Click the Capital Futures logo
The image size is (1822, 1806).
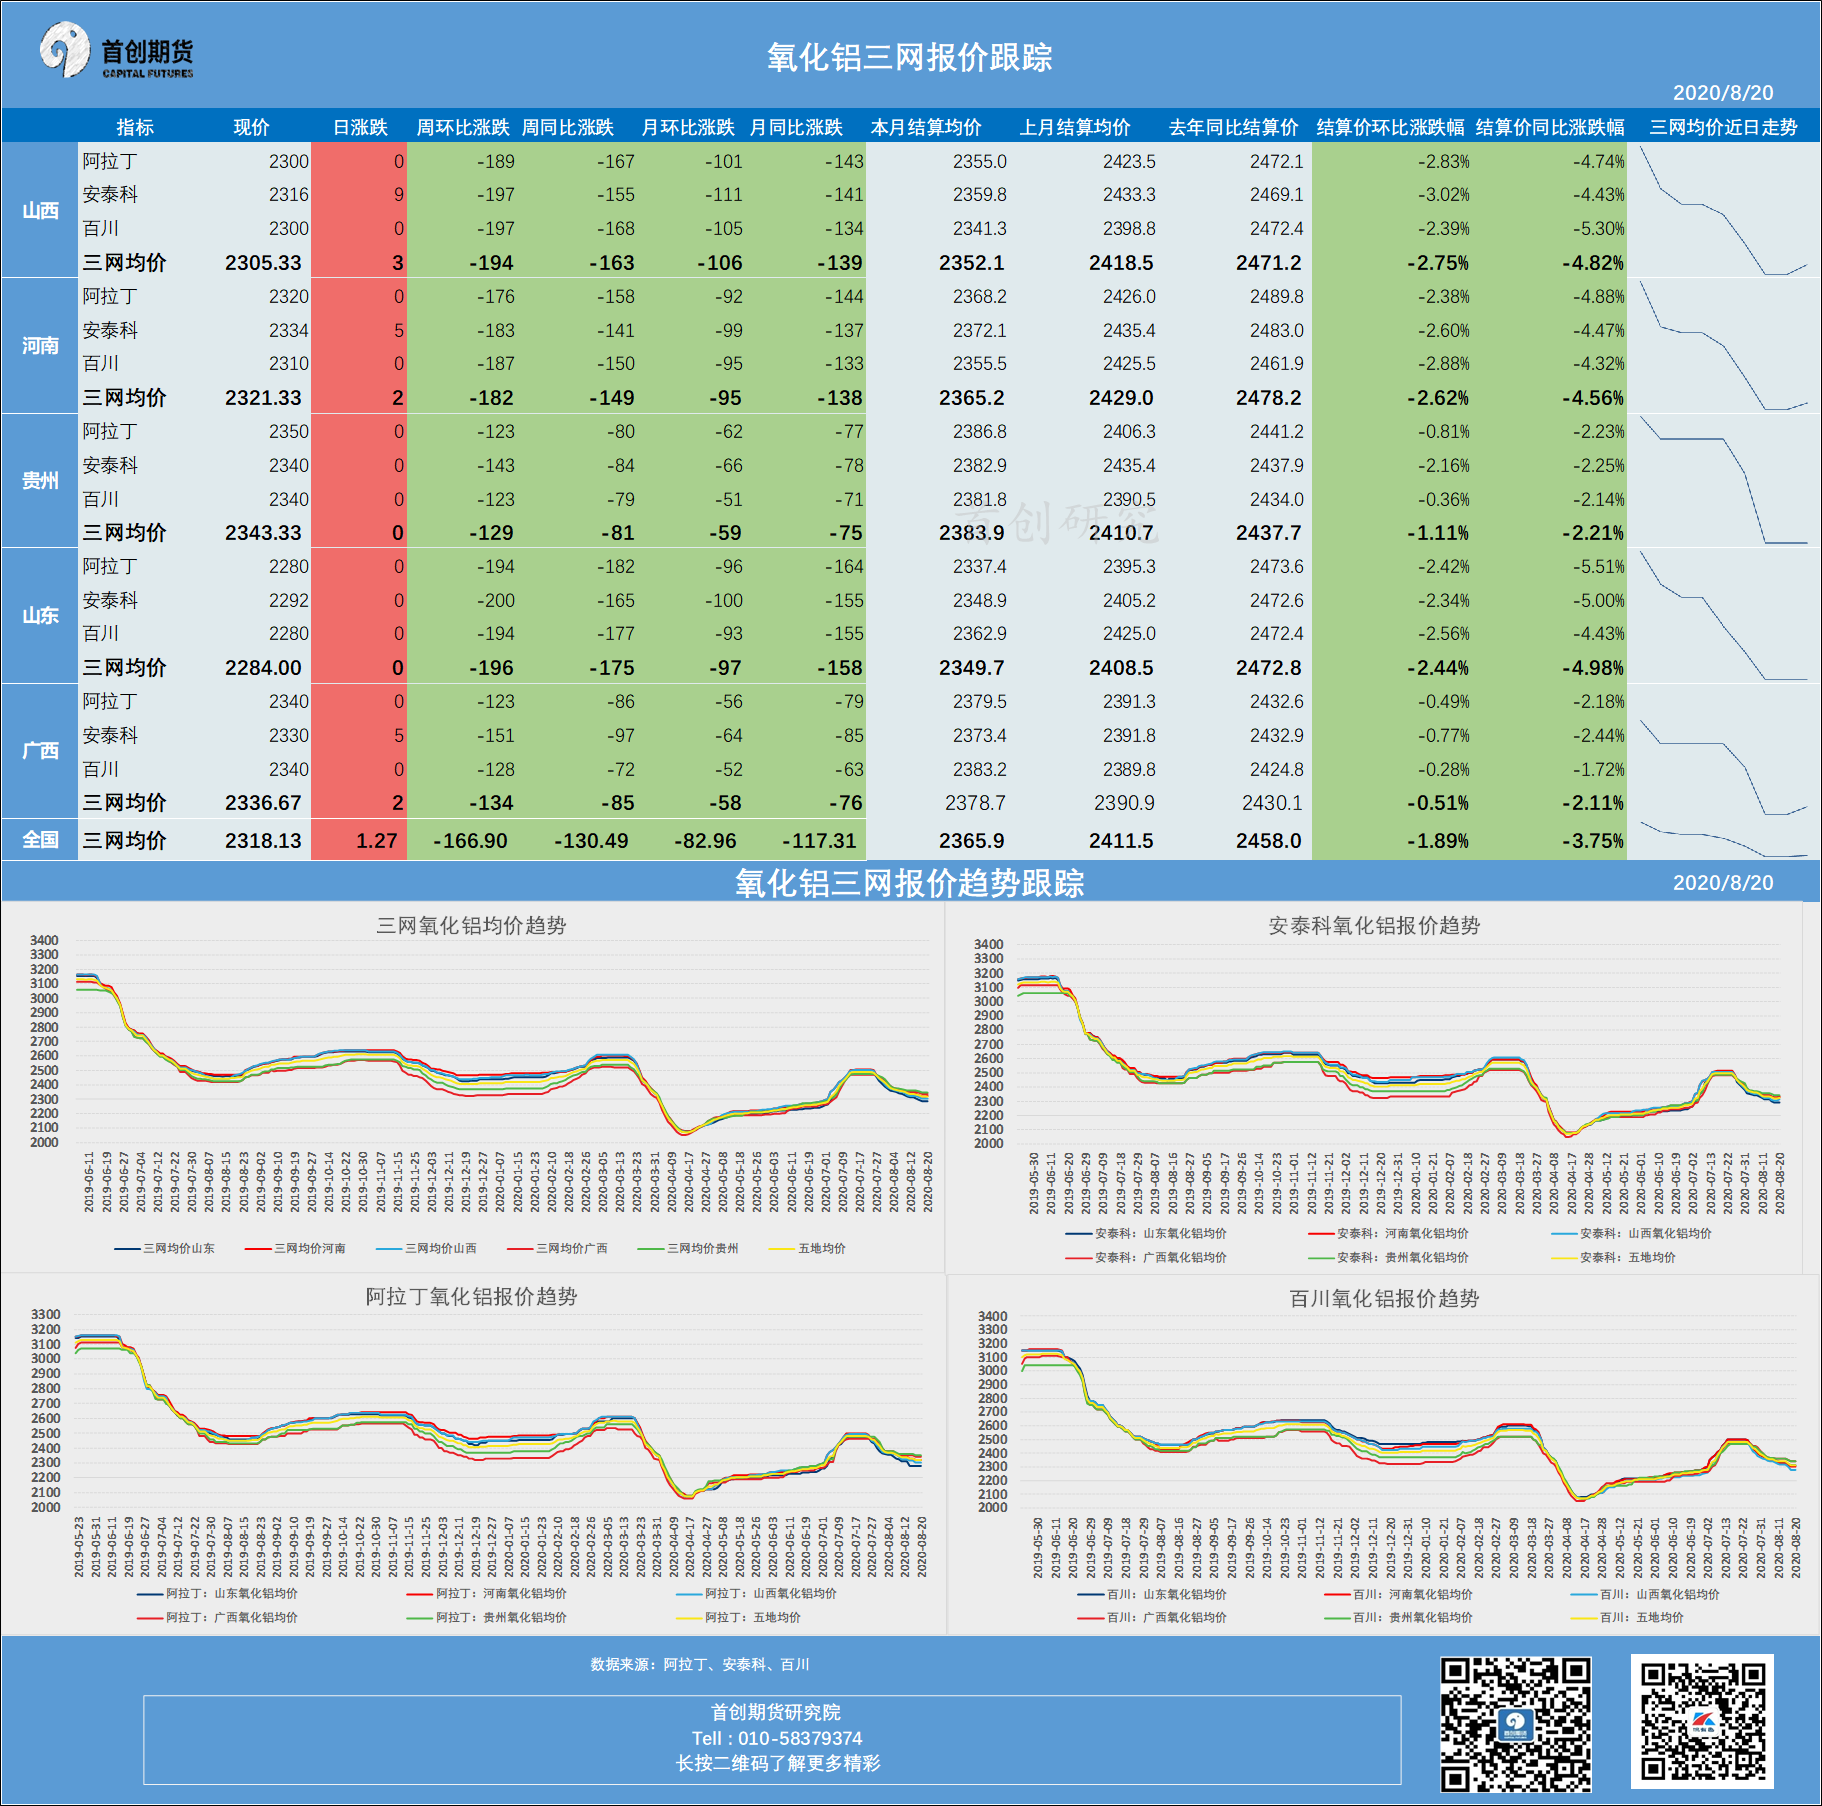click(x=116, y=51)
